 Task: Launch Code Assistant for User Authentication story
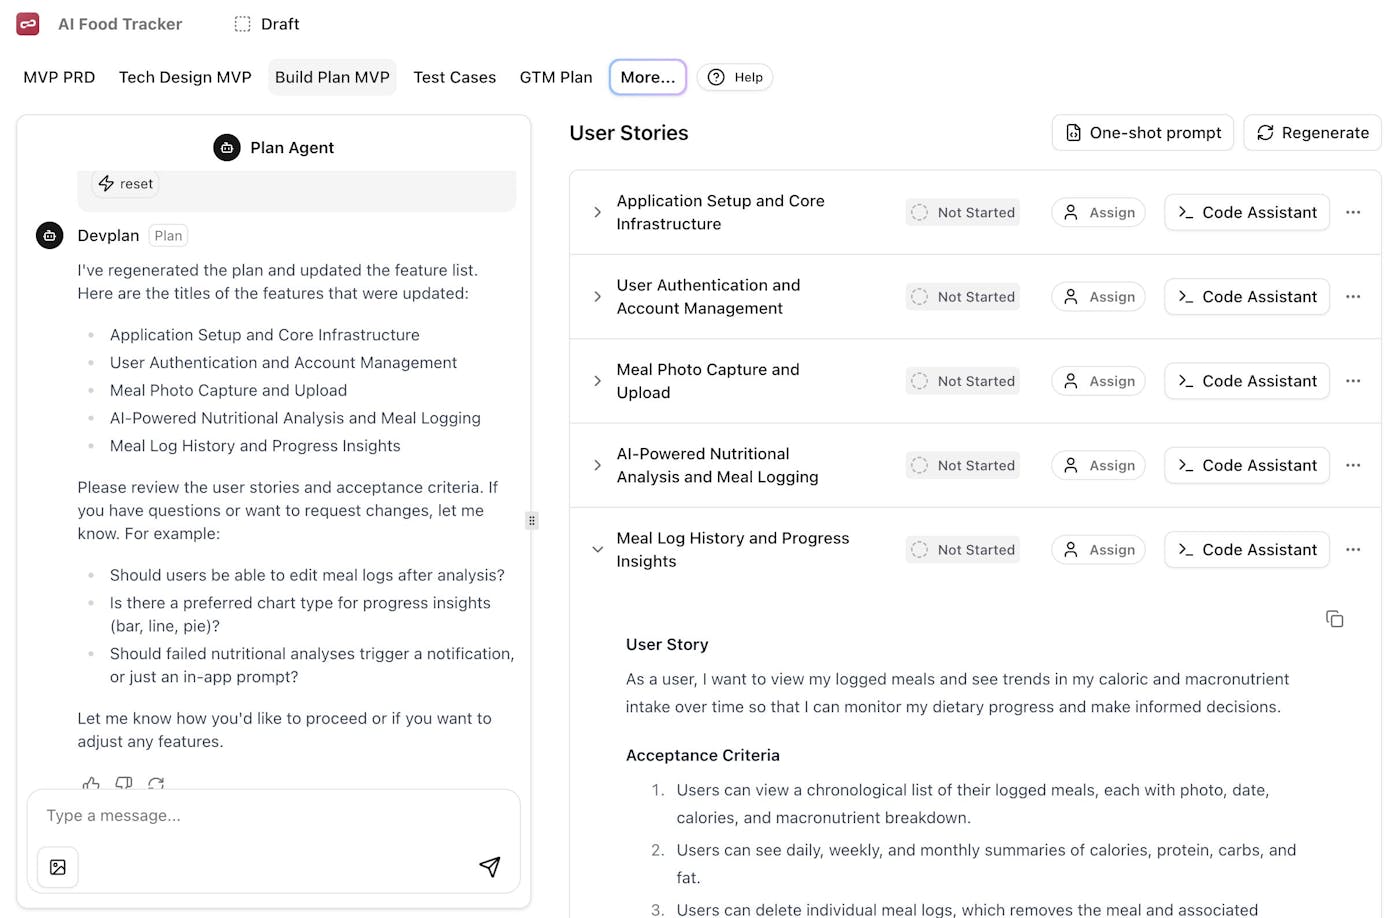(1246, 296)
